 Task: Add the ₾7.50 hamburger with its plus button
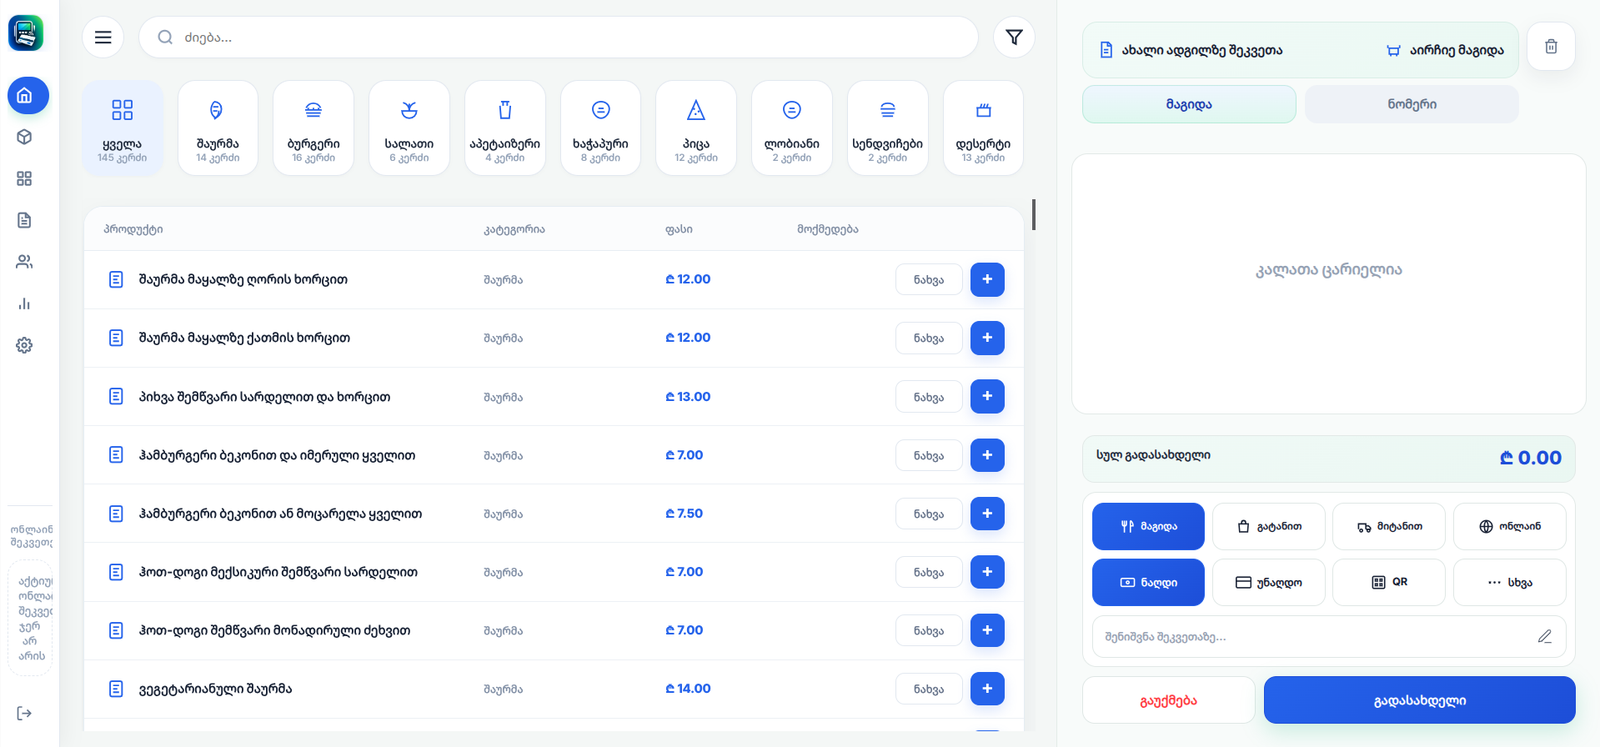tap(987, 514)
